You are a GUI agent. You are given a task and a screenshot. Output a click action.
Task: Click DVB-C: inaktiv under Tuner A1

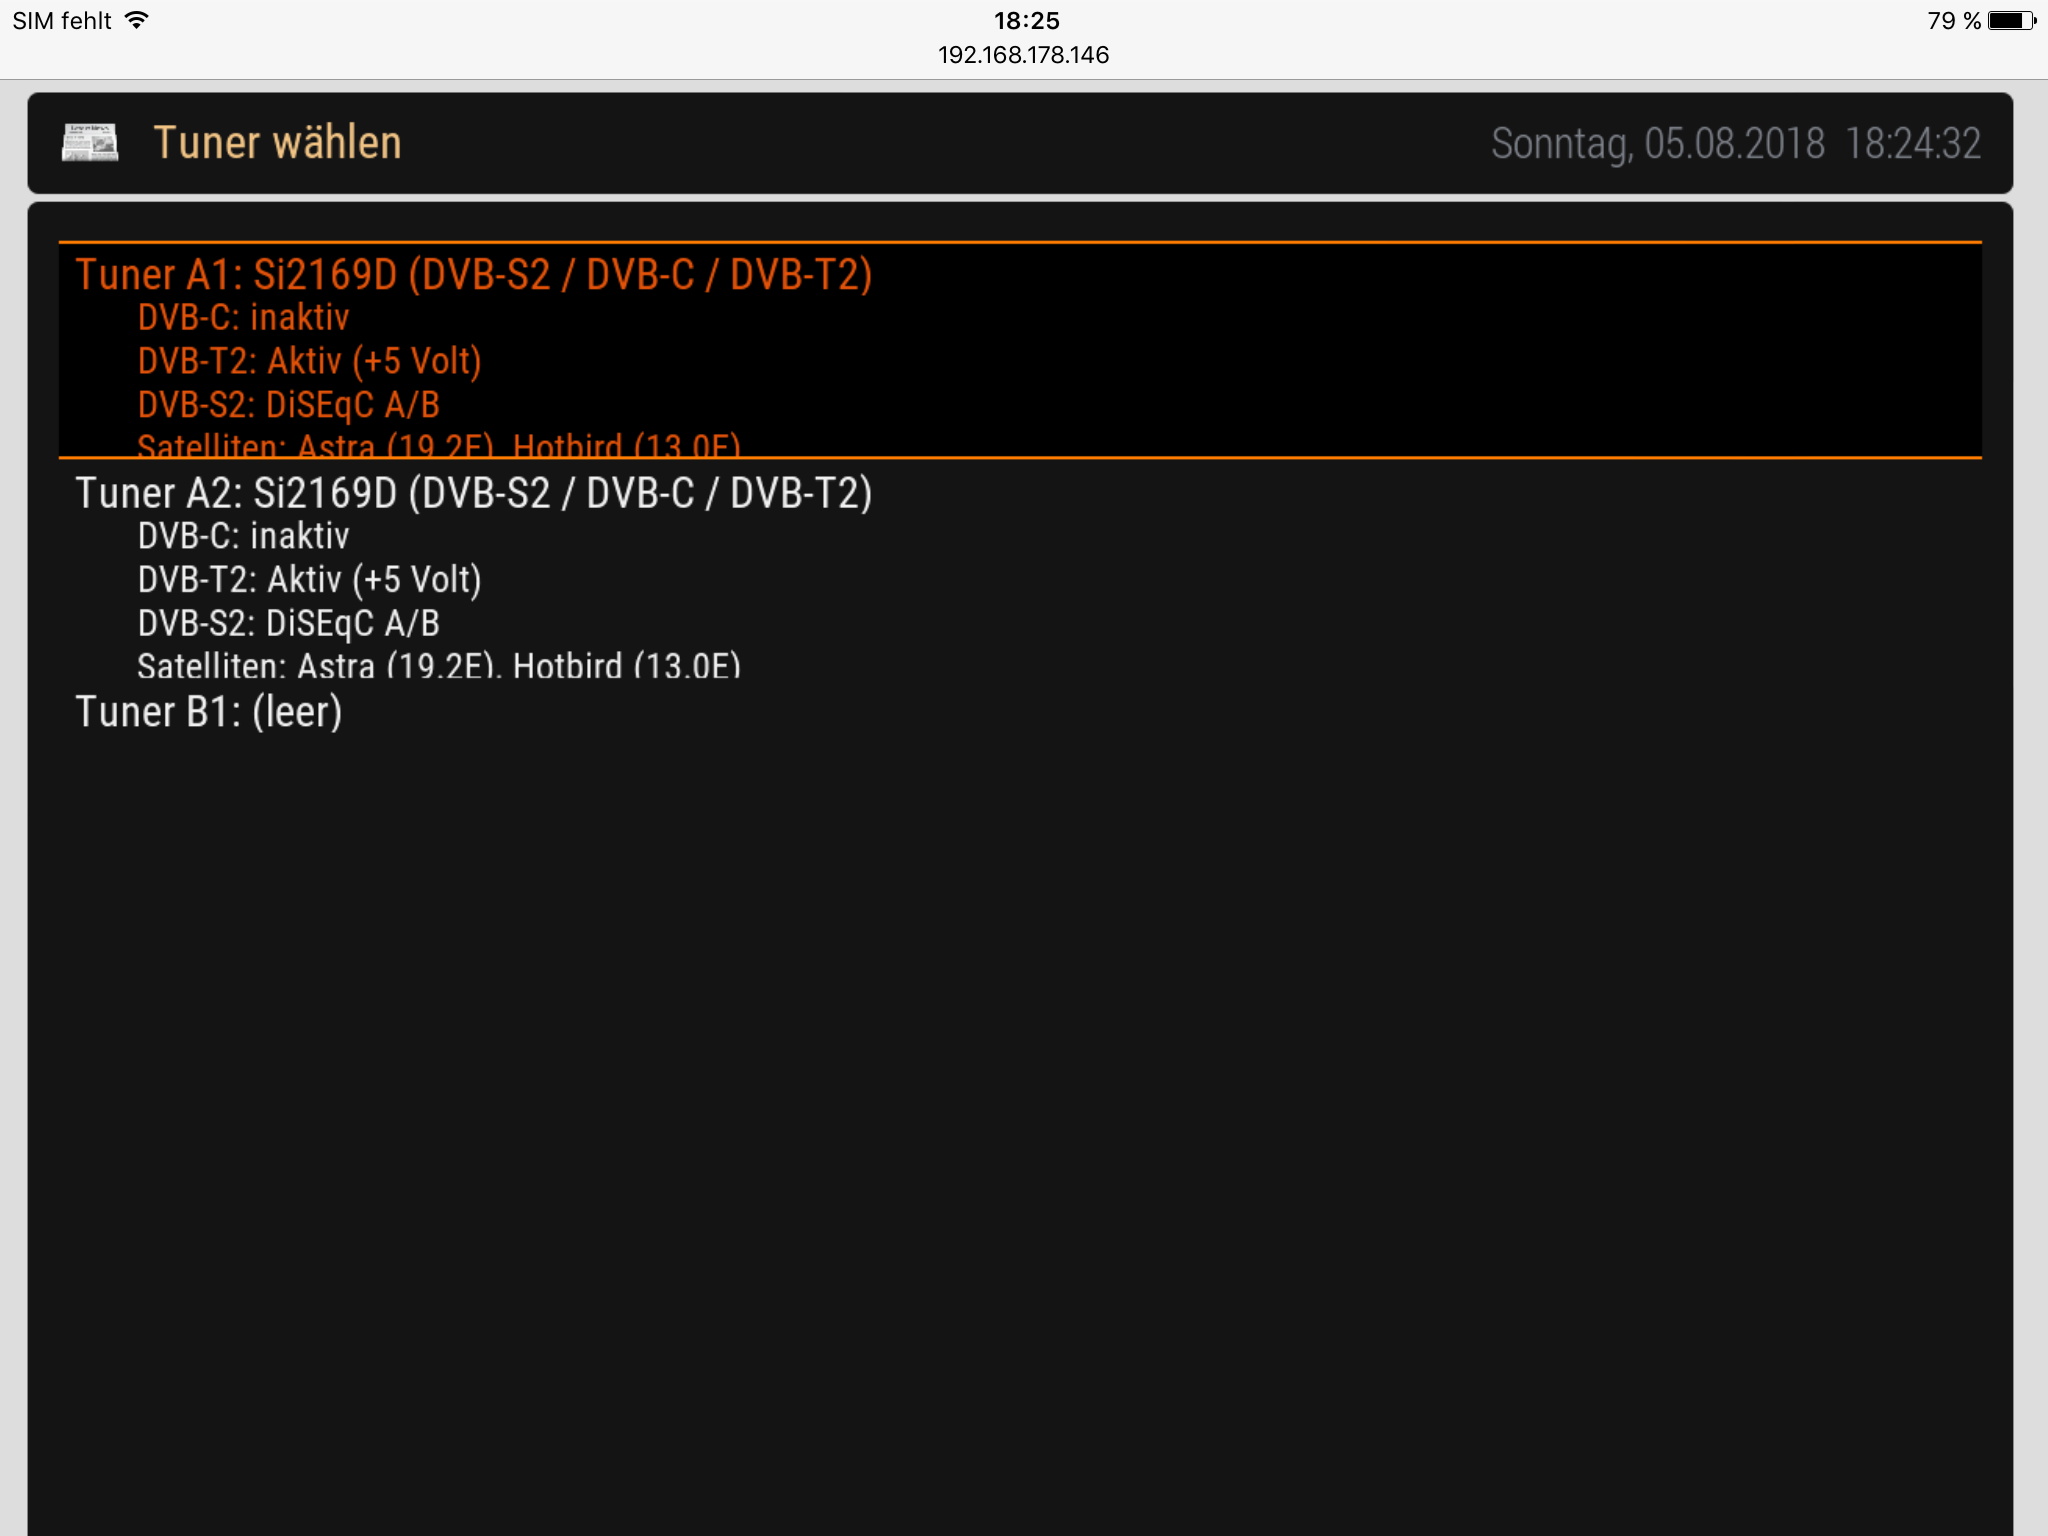[243, 318]
